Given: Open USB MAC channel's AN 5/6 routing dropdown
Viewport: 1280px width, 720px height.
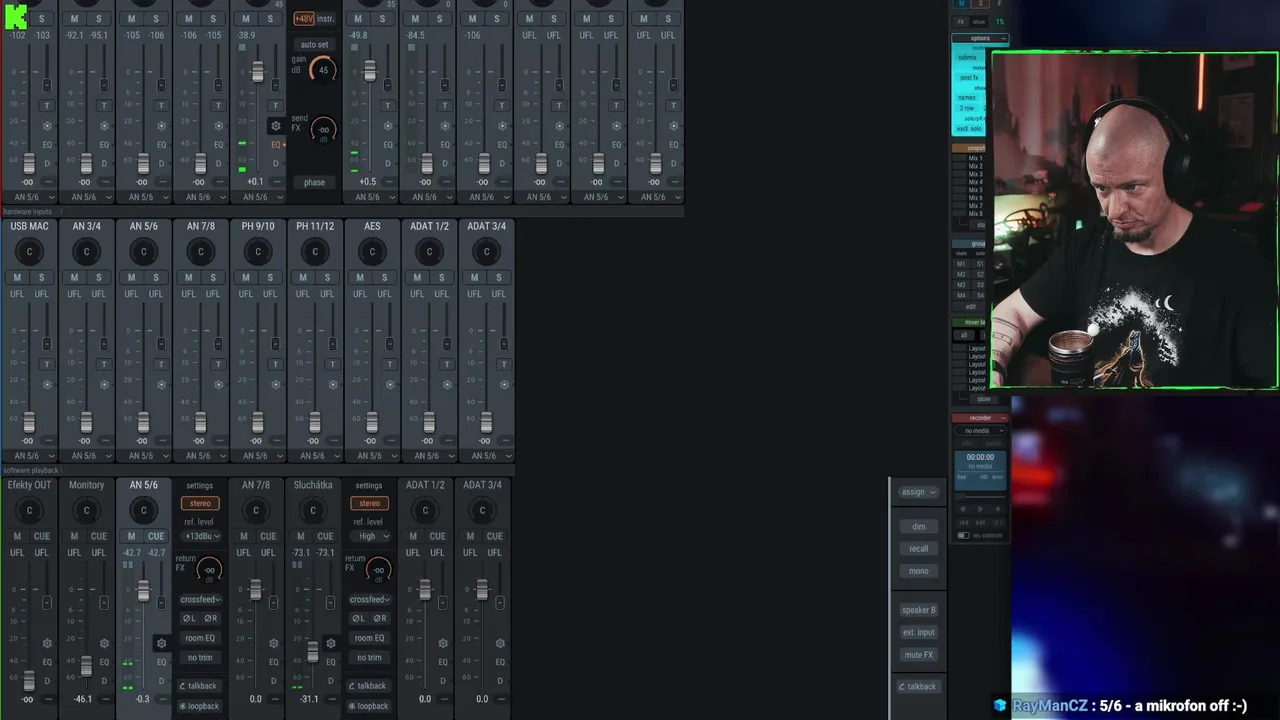Looking at the screenshot, I should pyautogui.click(x=29, y=456).
